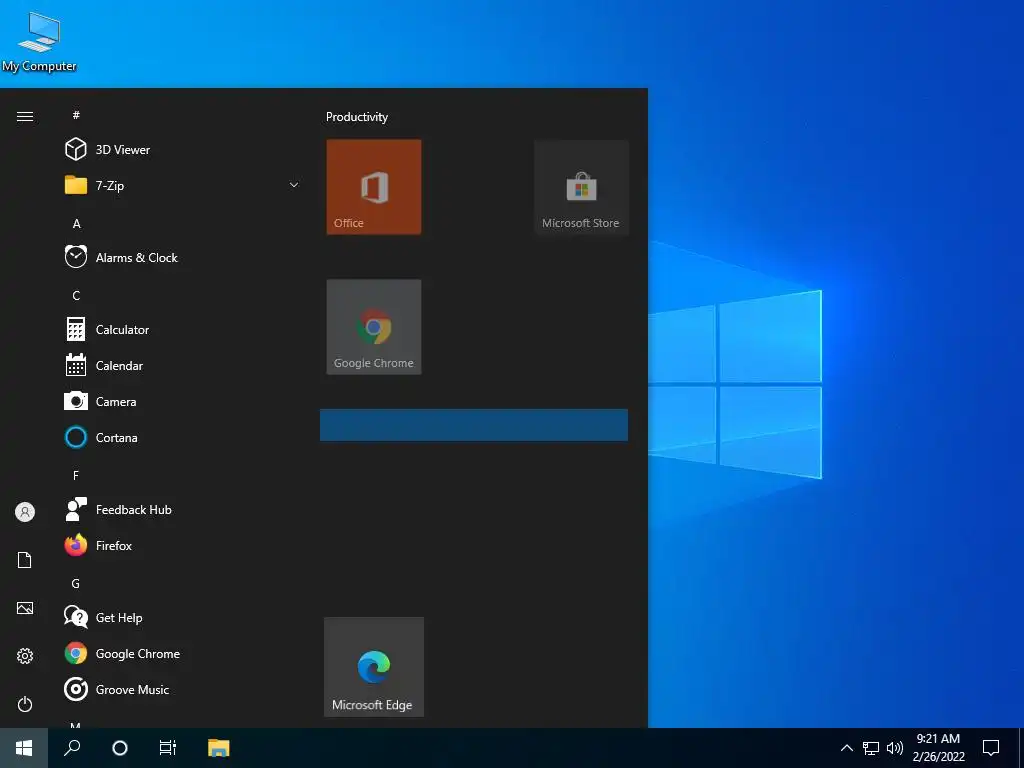Image resolution: width=1024 pixels, height=768 pixels.
Task: Click the Productivity group heading
Action: coord(357,117)
